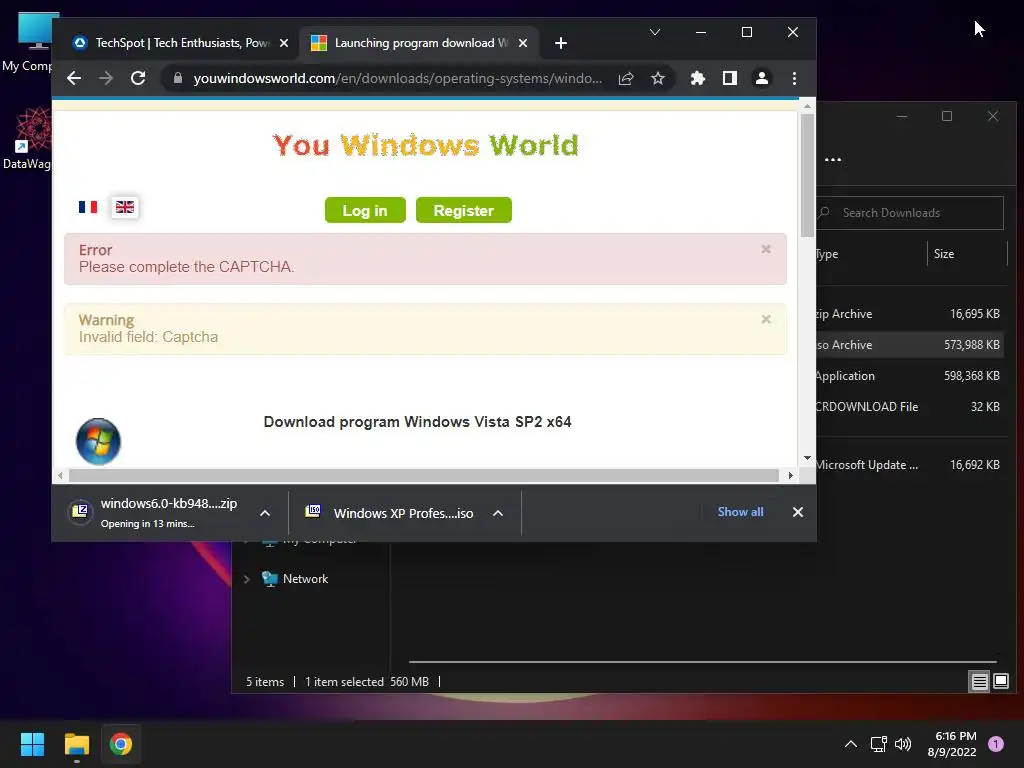The width and height of the screenshot is (1024, 768).
Task: Click Search Downloads box in File Explorer
Action: (910, 213)
